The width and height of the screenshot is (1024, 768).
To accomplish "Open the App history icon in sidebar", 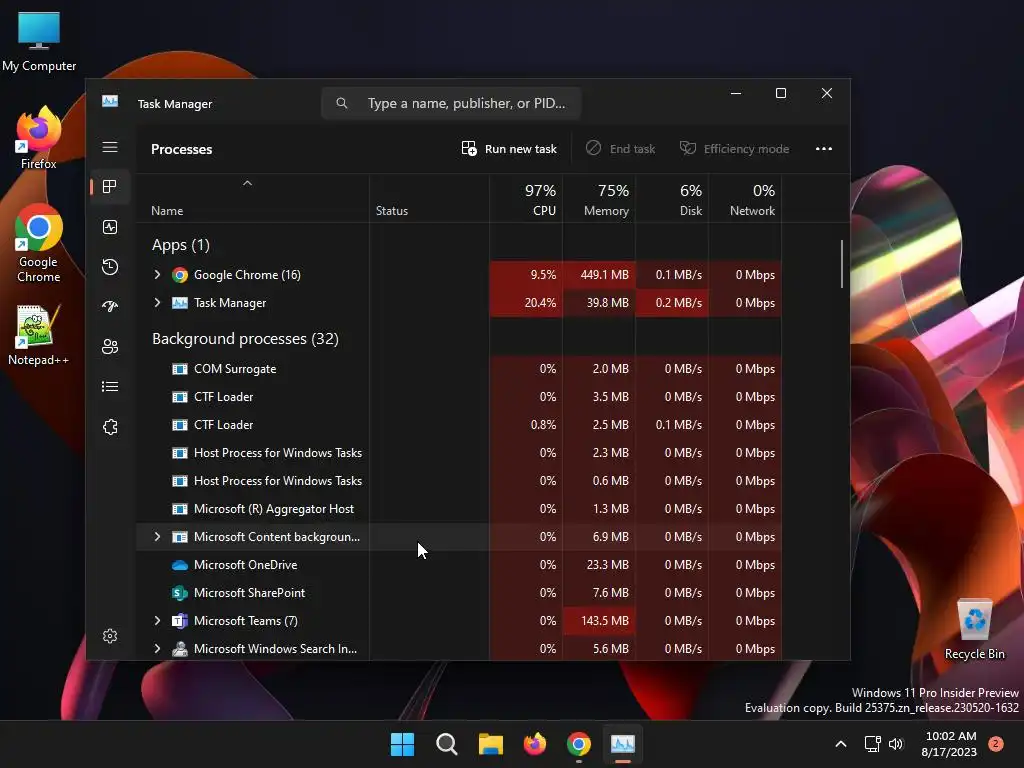I will coord(110,267).
